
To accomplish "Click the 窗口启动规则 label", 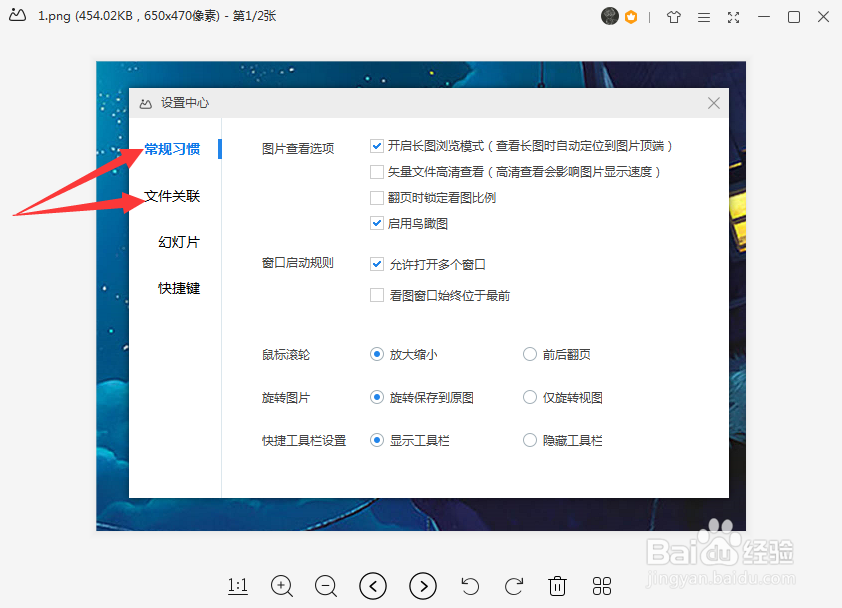I will [x=297, y=263].
